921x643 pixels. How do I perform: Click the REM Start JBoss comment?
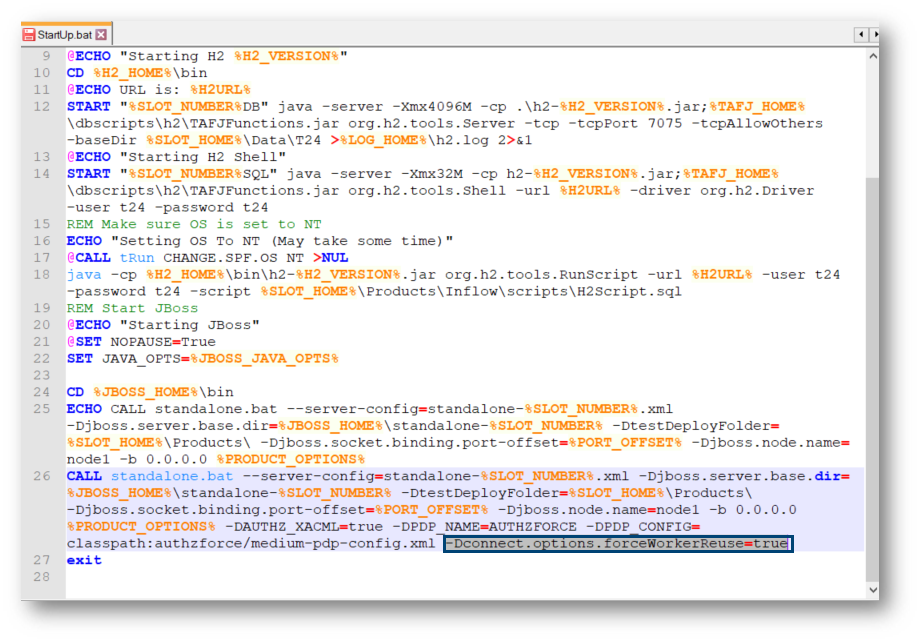(132, 308)
